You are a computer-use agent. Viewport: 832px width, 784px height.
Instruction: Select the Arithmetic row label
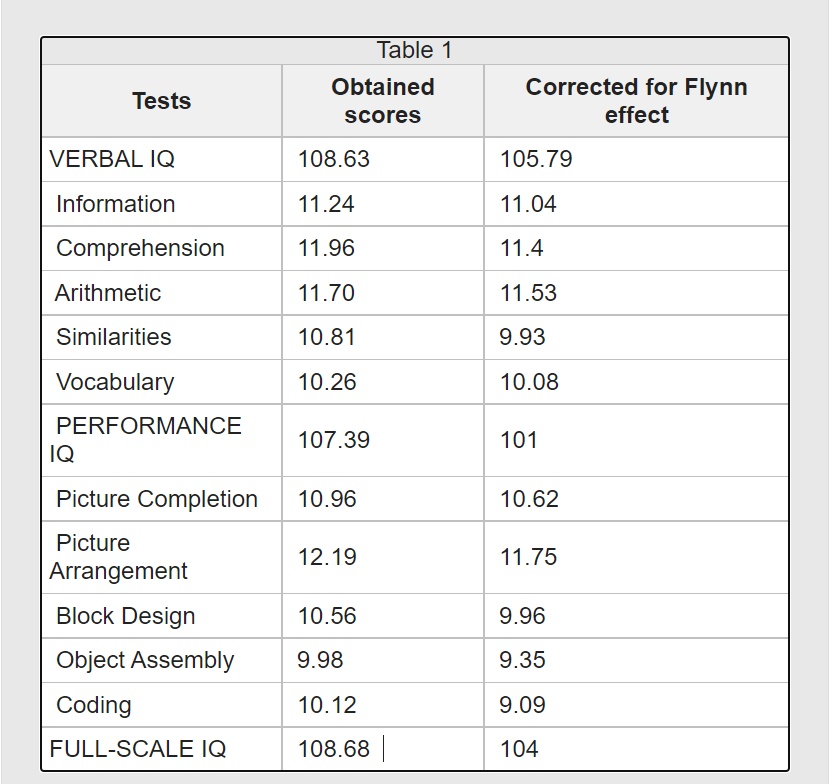(x=108, y=293)
